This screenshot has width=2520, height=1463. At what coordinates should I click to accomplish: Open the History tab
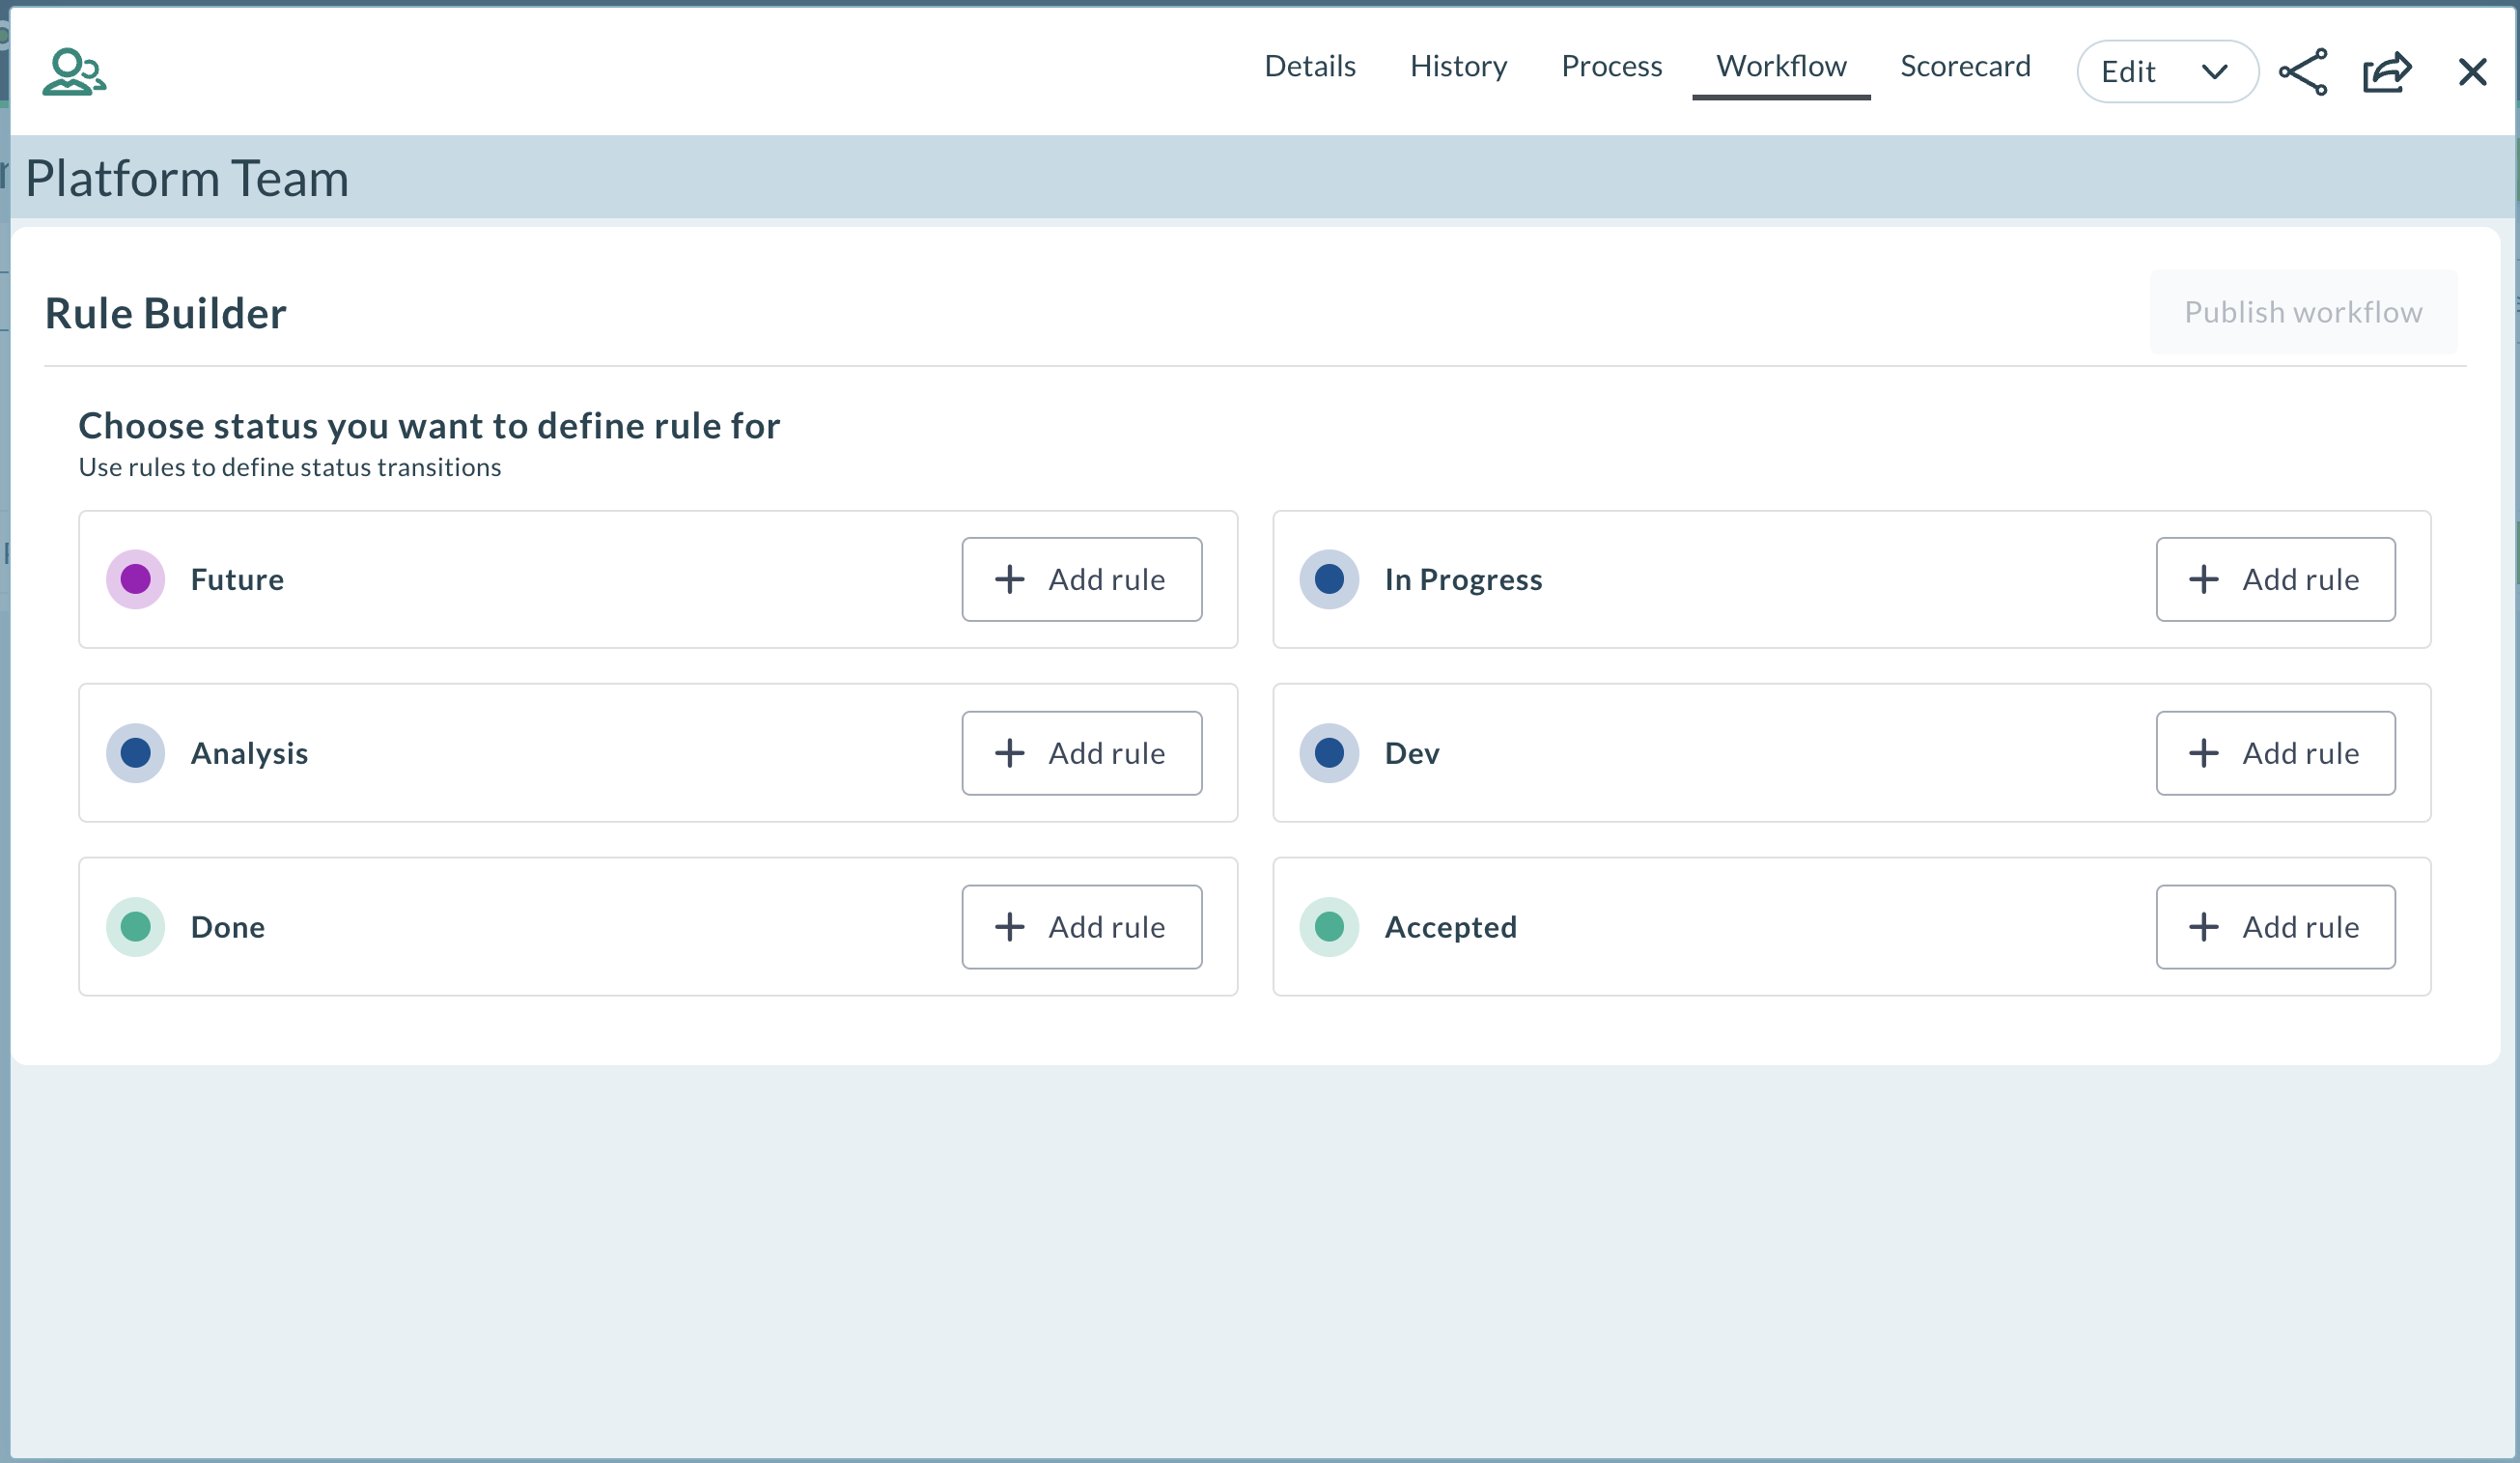1458,66
